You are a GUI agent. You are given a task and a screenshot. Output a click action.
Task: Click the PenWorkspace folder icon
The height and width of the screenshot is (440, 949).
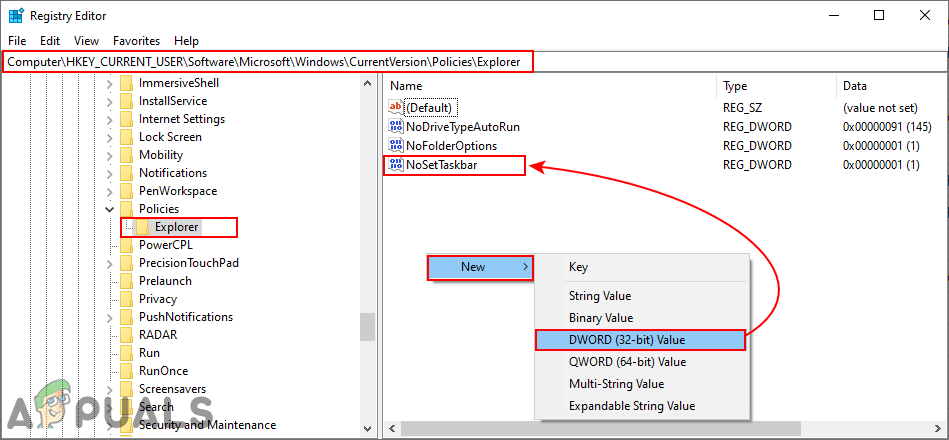coord(126,191)
